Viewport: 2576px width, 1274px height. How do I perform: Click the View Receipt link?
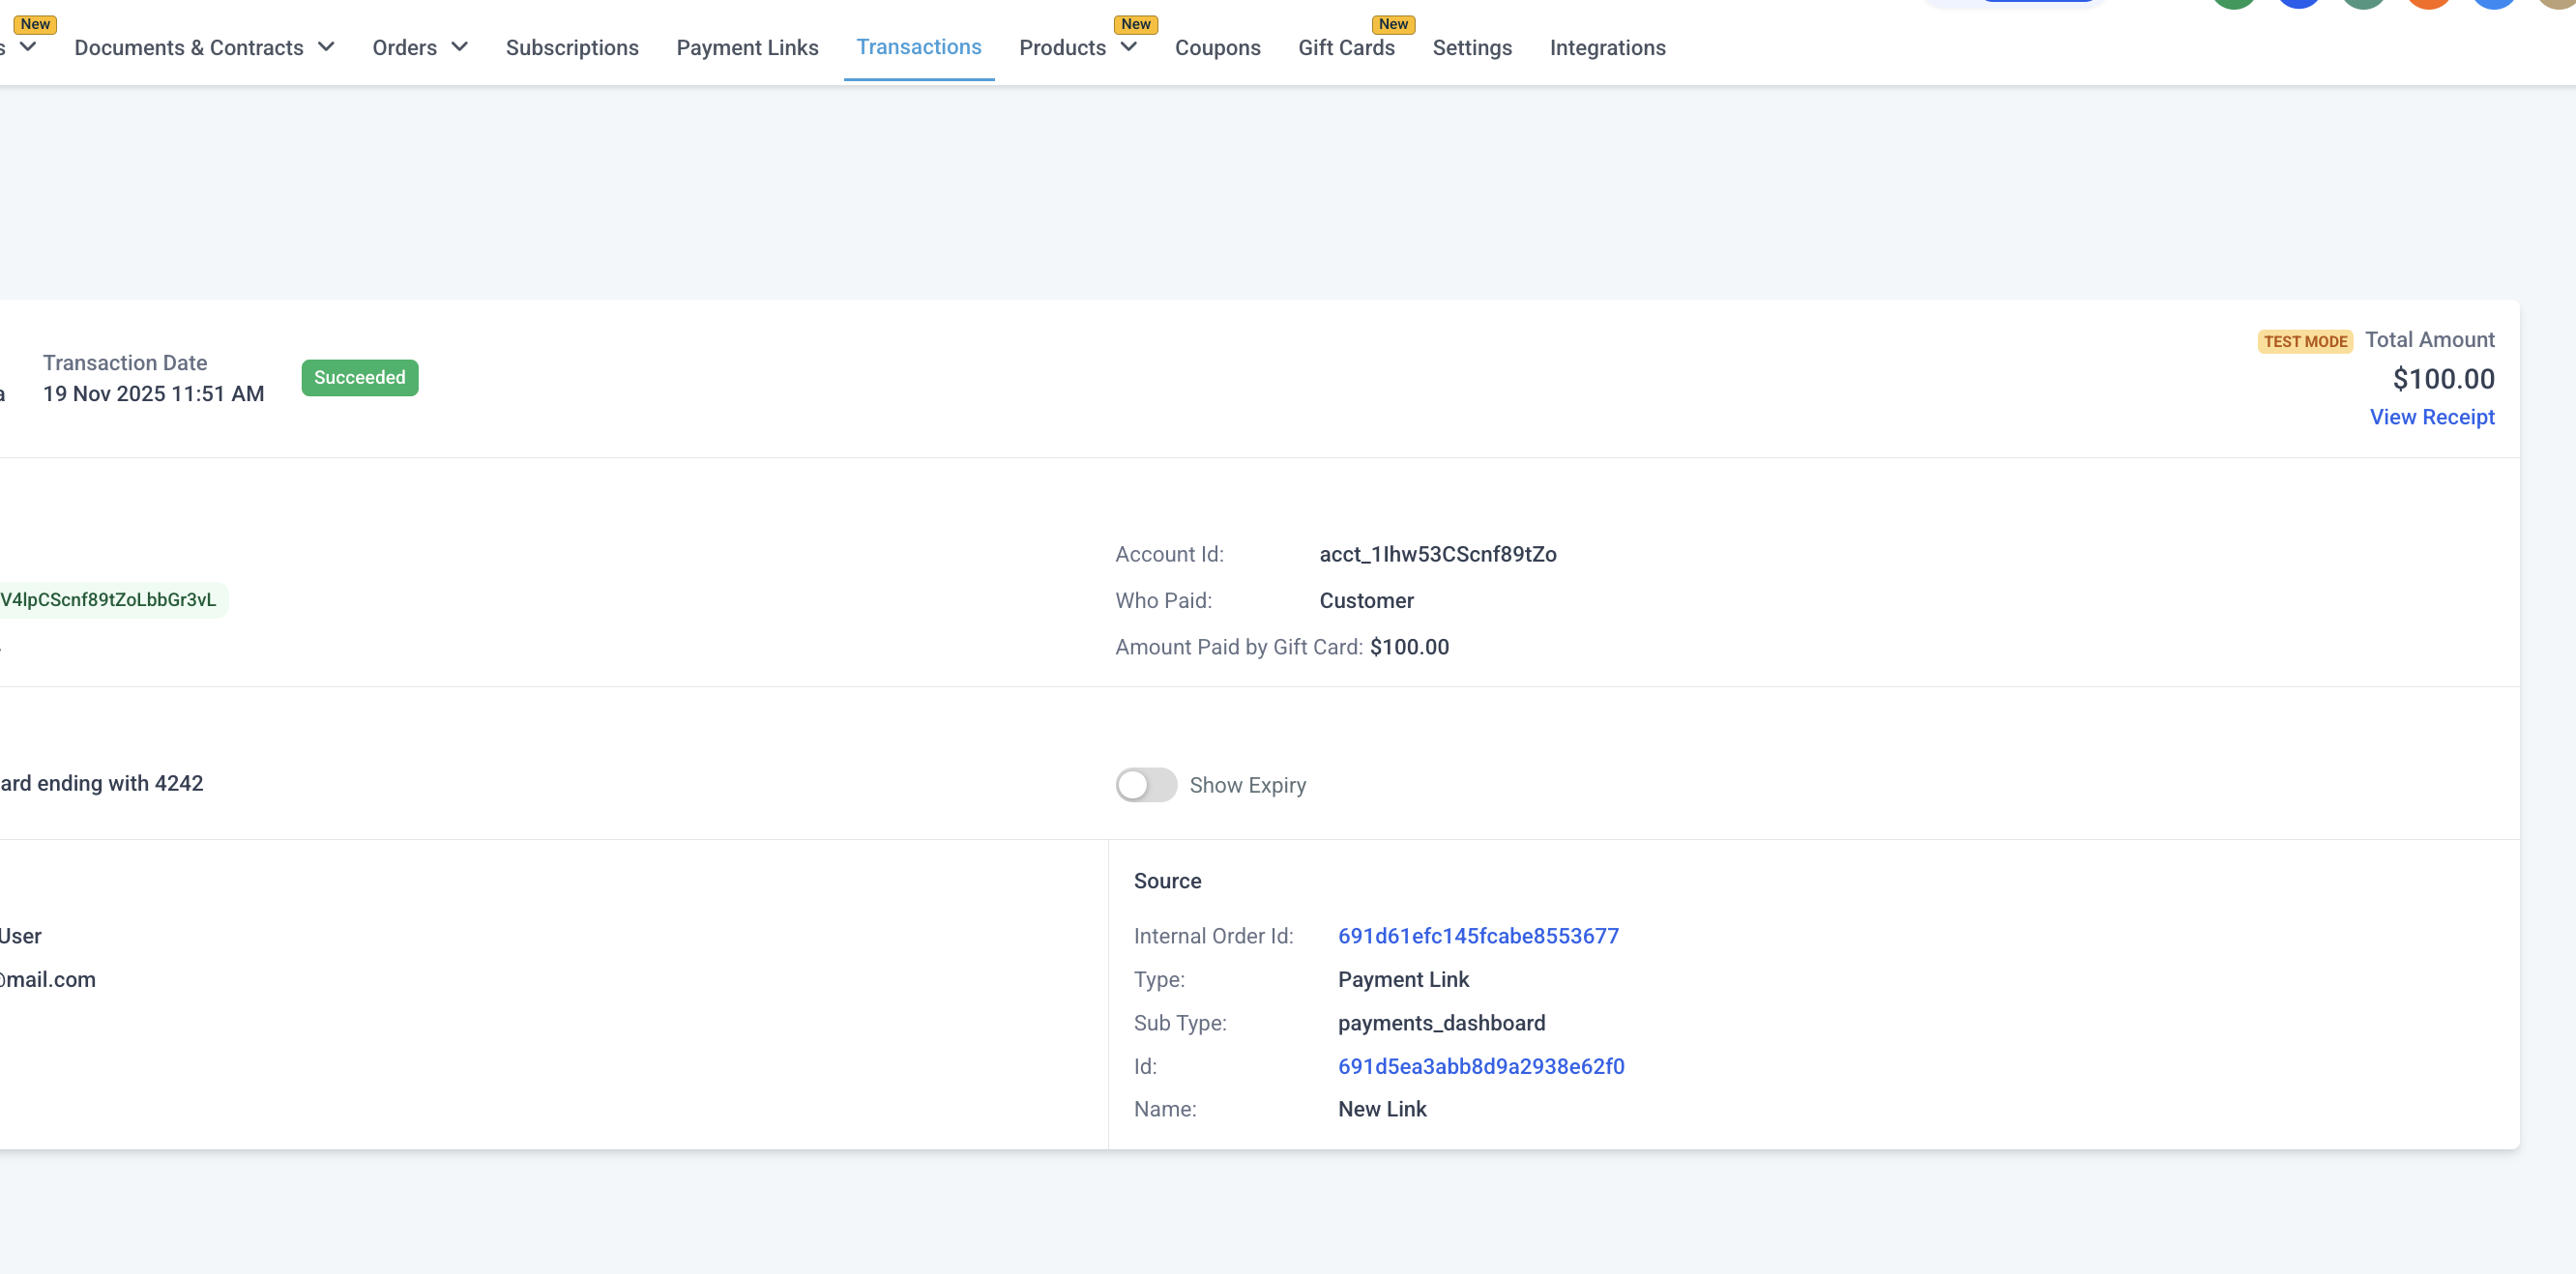tap(2432, 417)
